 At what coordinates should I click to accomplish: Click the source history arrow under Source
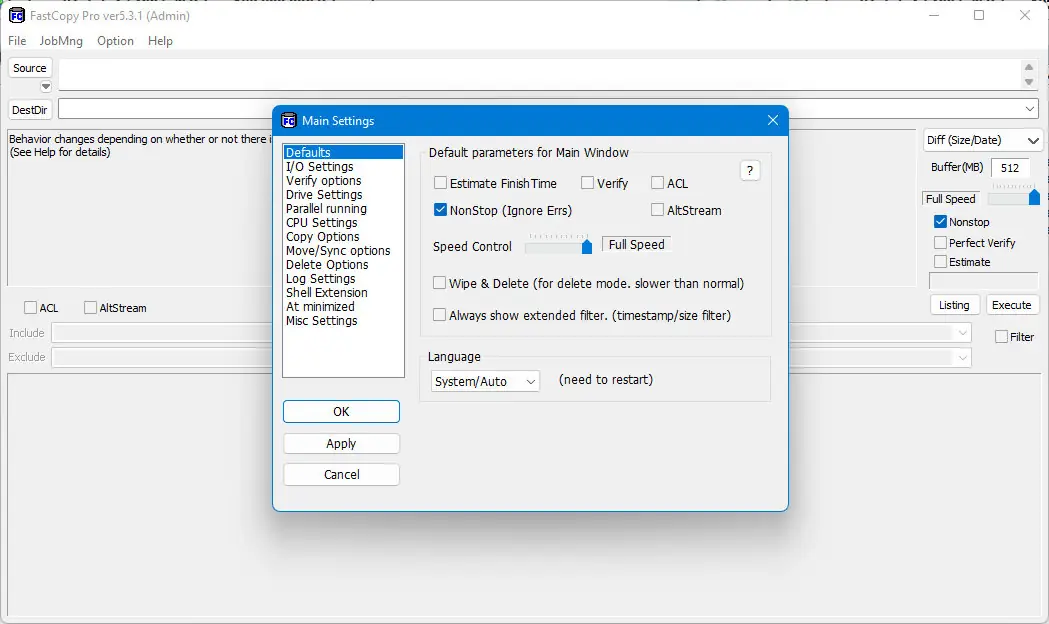pos(45,87)
